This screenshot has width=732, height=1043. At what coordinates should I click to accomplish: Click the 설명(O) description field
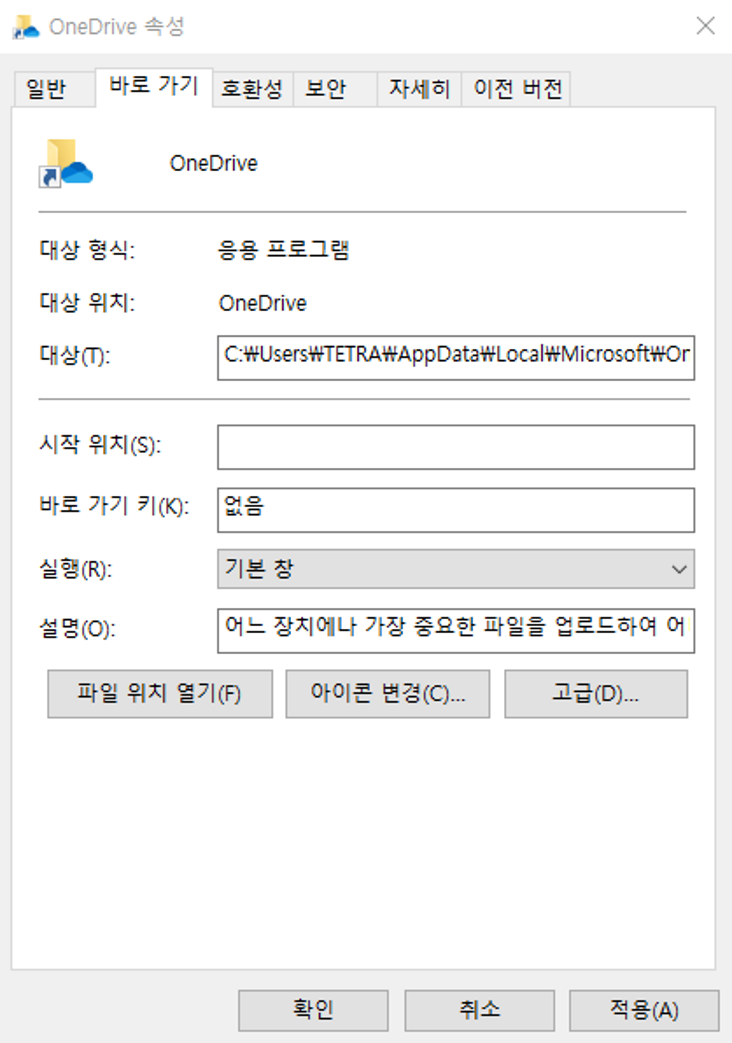(x=456, y=631)
